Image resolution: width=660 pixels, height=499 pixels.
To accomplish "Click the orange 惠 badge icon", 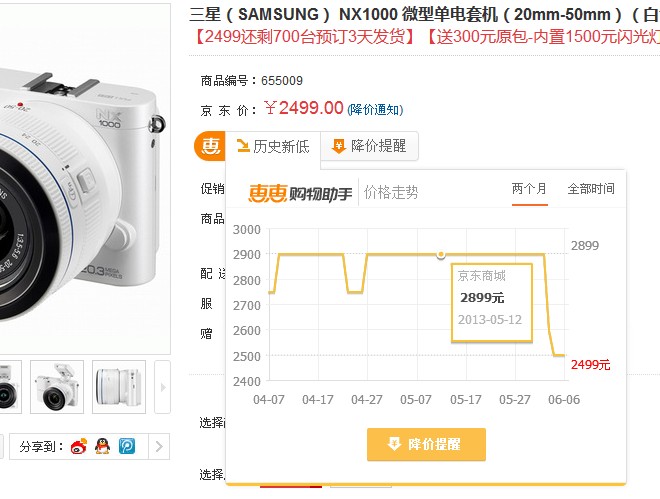I will click(209, 146).
